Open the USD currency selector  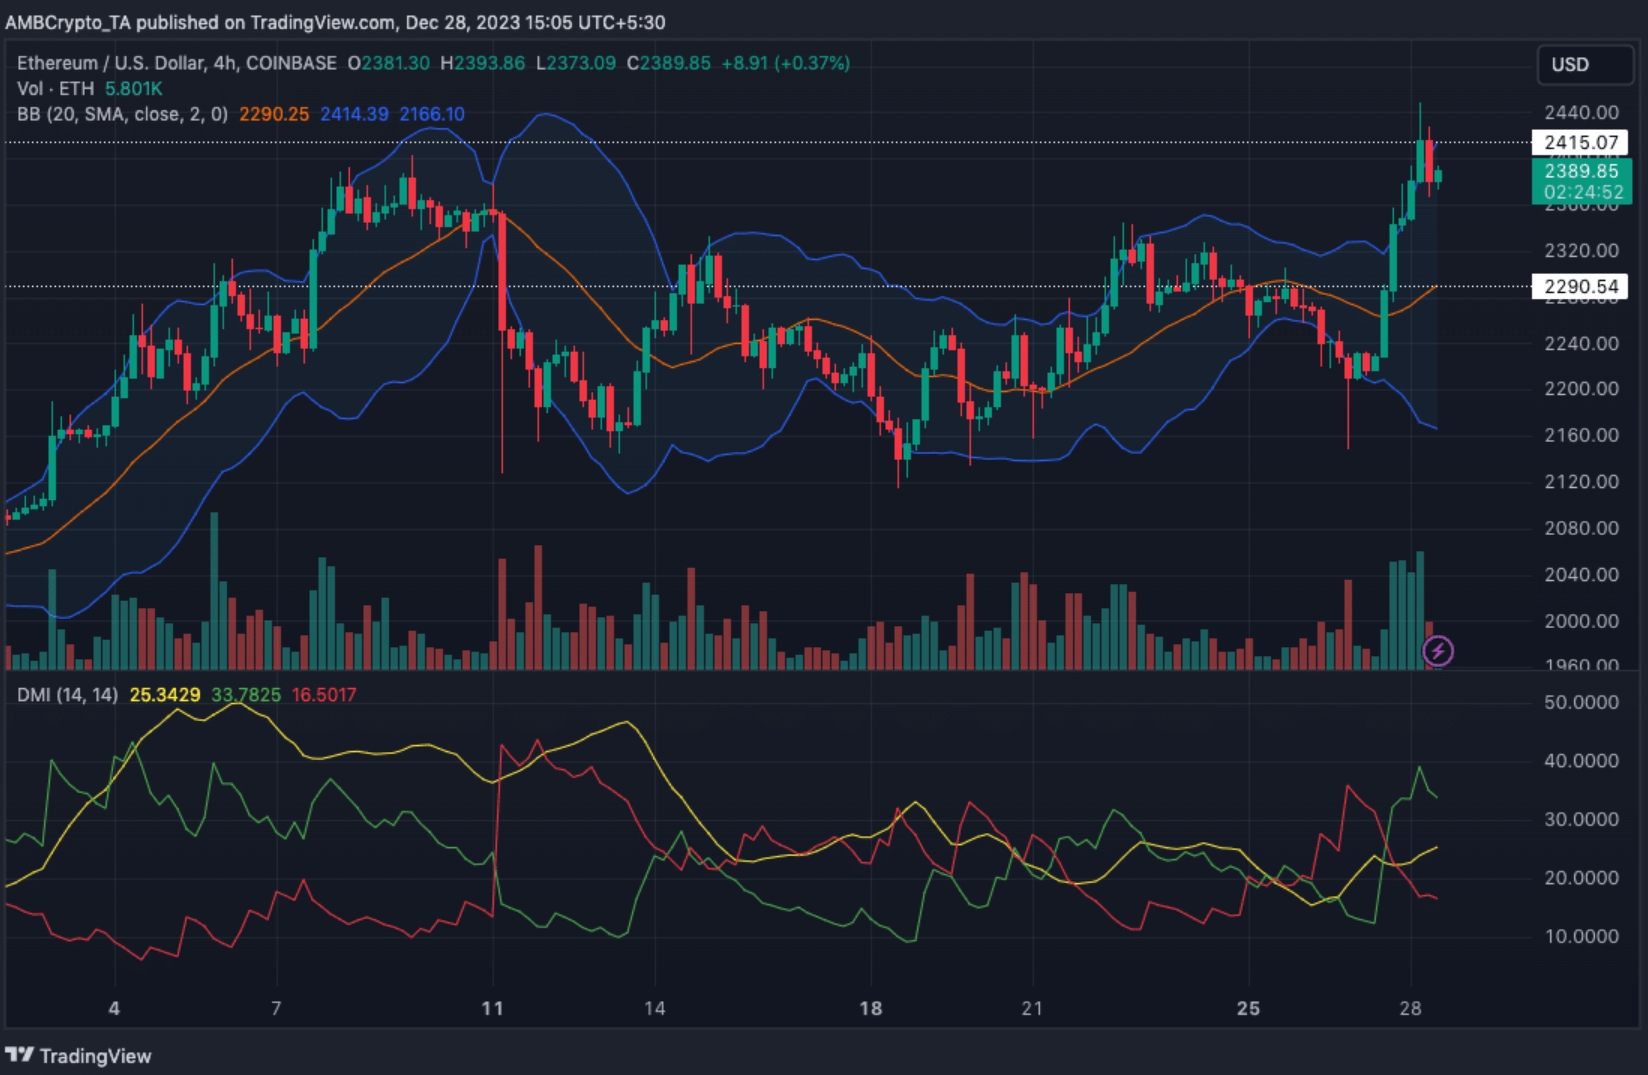[x=1585, y=65]
